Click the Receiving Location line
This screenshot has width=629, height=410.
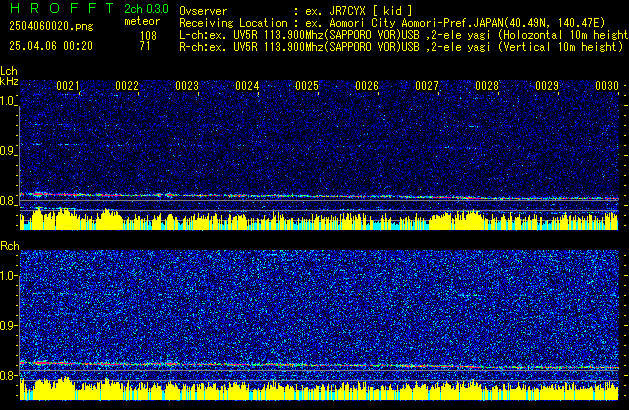pyautogui.click(x=392, y=23)
